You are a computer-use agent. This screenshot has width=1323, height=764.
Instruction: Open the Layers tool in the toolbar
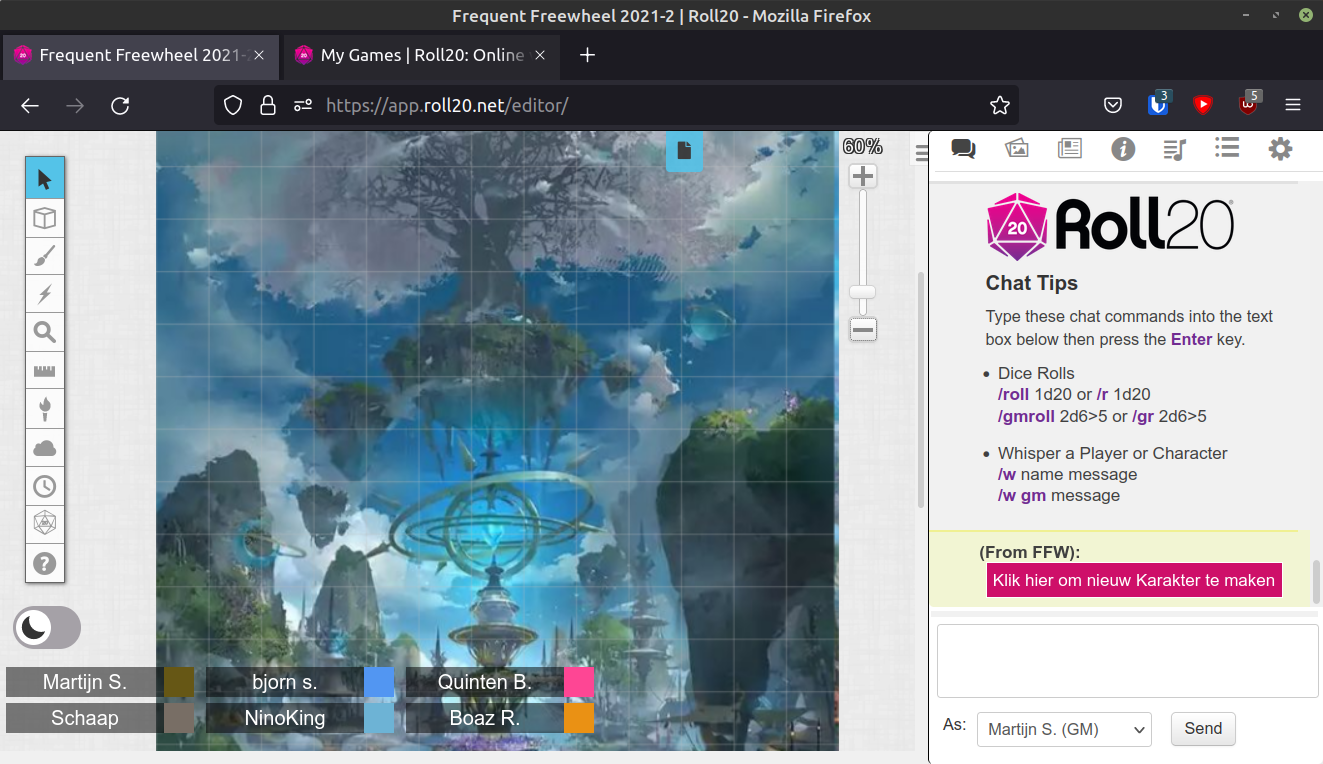pos(45,217)
